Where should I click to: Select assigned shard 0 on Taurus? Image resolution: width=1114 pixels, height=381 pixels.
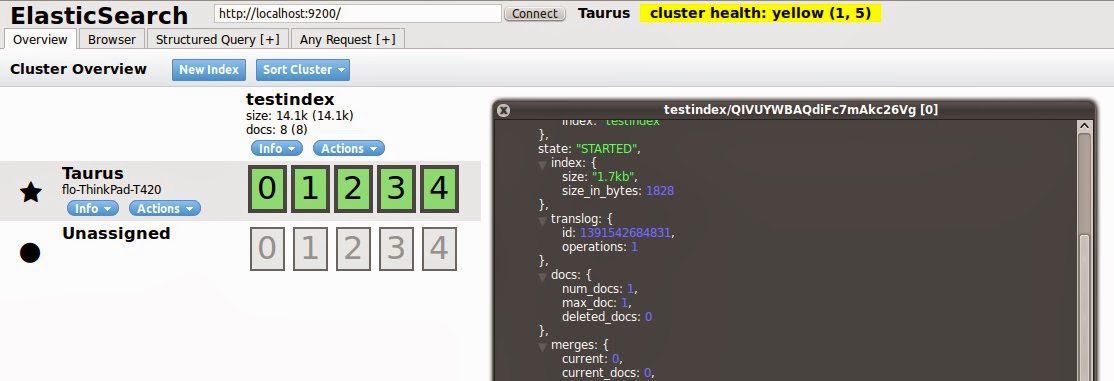click(266, 189)
